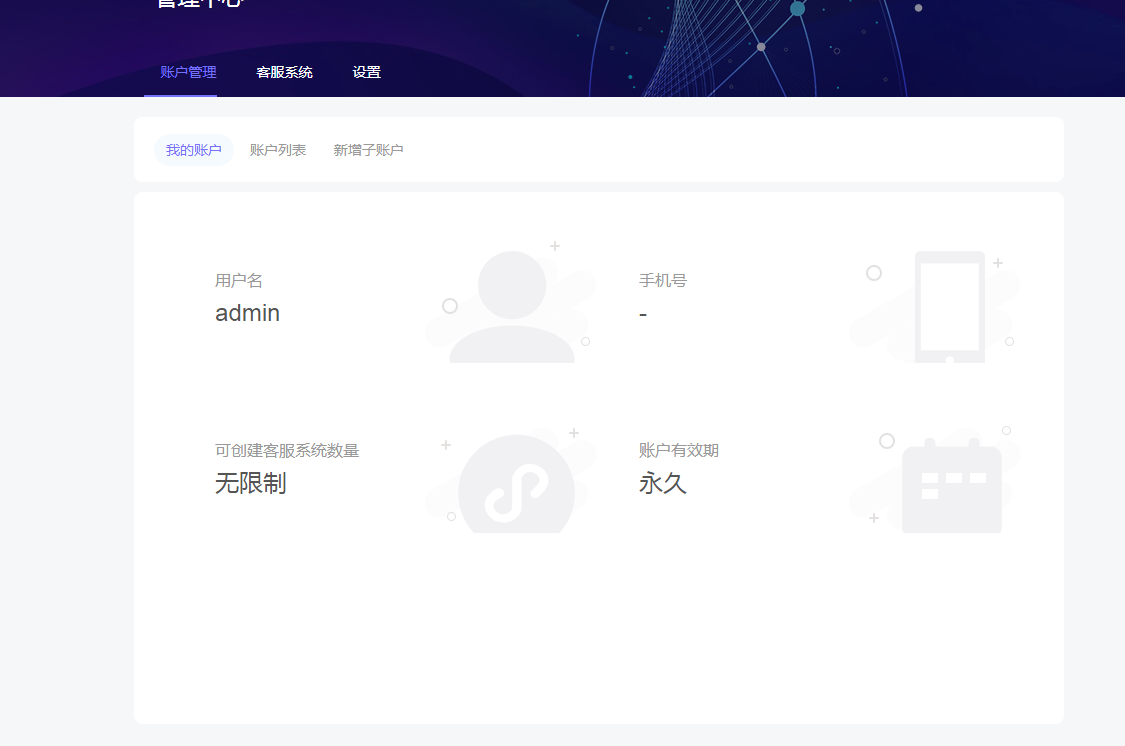Click the small circle beside the calendar graphic
Viewport: 1125px width, 746px height.
pos(887,440)
